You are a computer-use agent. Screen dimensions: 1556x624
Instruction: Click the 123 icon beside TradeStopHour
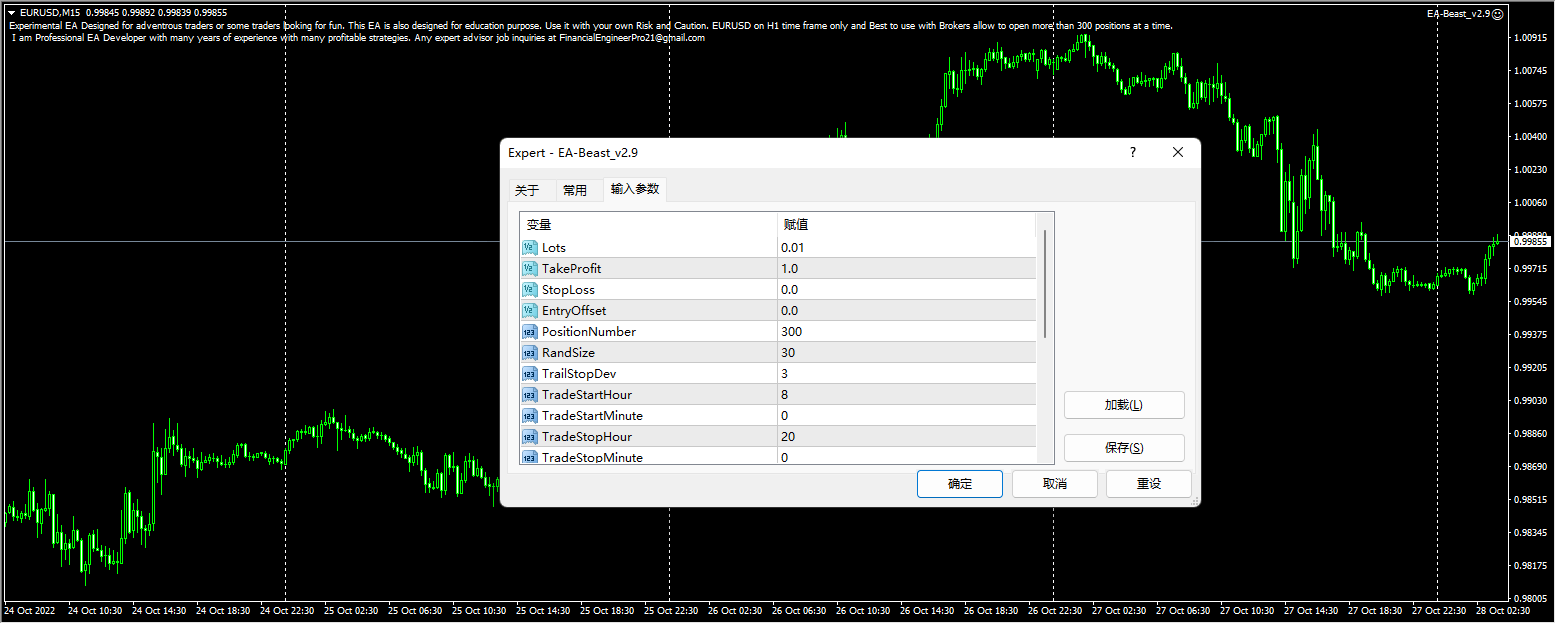pos(529,436)
